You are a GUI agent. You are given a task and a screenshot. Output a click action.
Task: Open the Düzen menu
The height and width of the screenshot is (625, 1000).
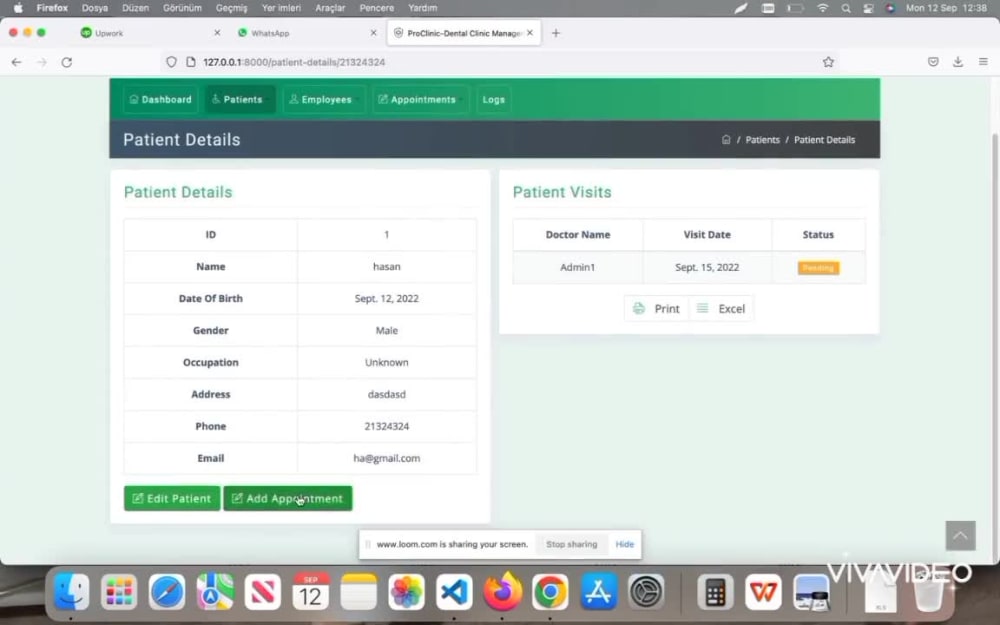click(x=135, y=8)
